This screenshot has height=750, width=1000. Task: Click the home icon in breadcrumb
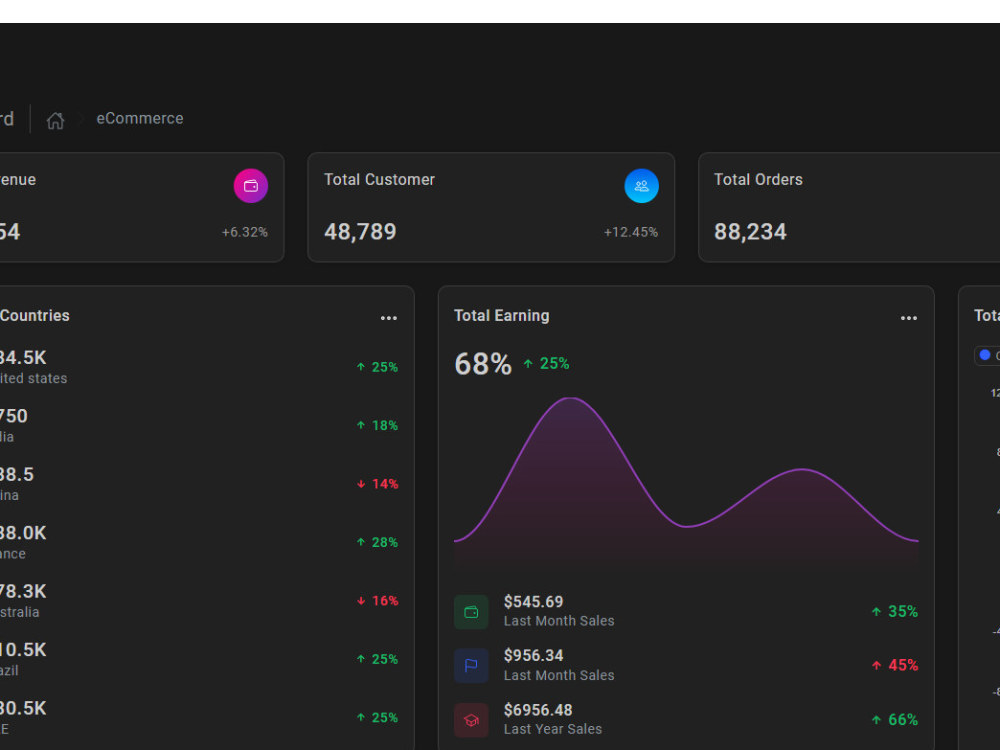point(55,120)
